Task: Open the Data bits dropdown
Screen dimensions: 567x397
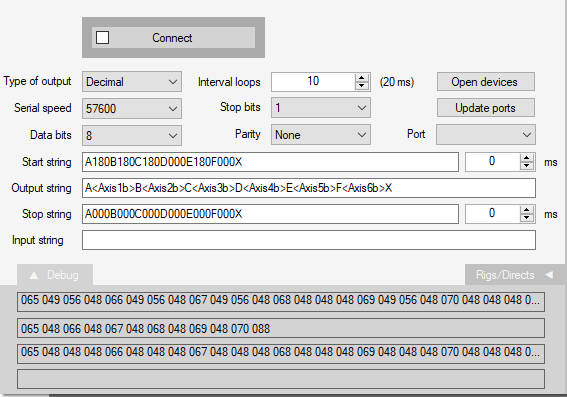Action: coord(132,136)
